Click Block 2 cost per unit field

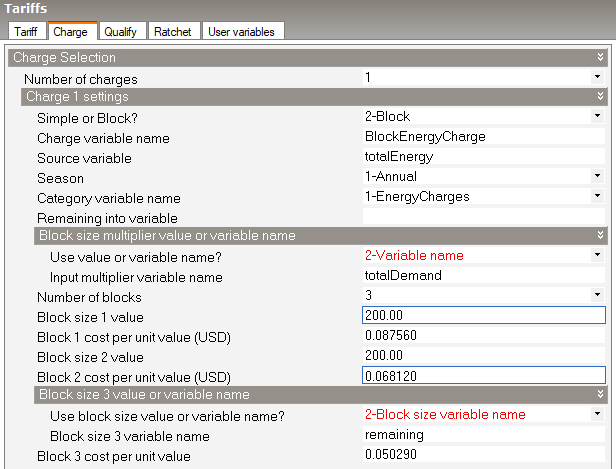tap(483, 375)
